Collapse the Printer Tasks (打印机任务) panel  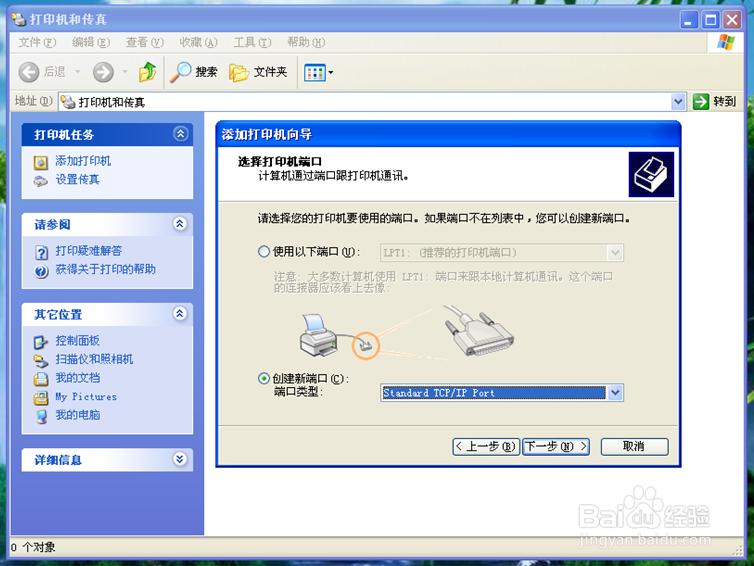(180, 134)
